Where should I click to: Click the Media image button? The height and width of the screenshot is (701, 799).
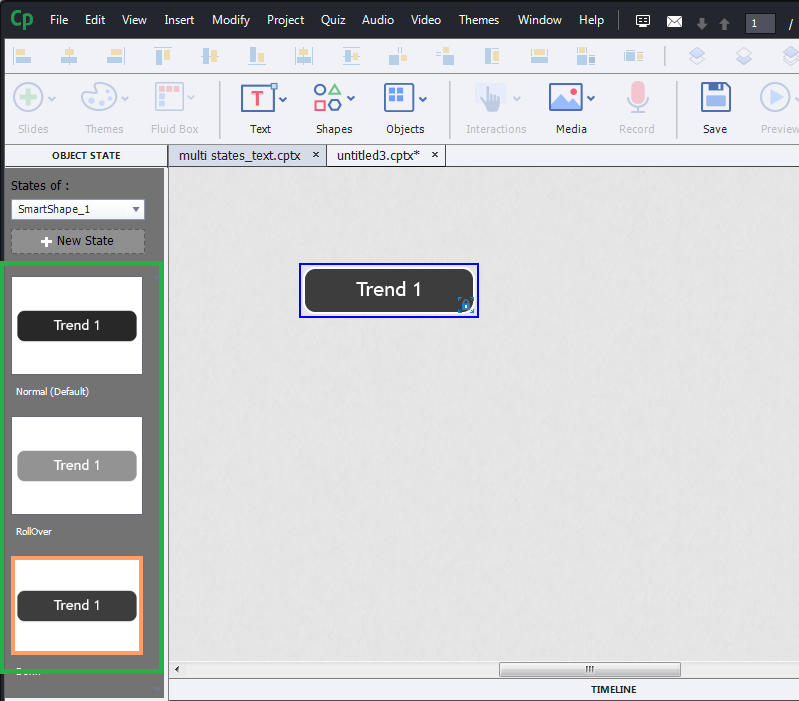click(x=566, y=97)
